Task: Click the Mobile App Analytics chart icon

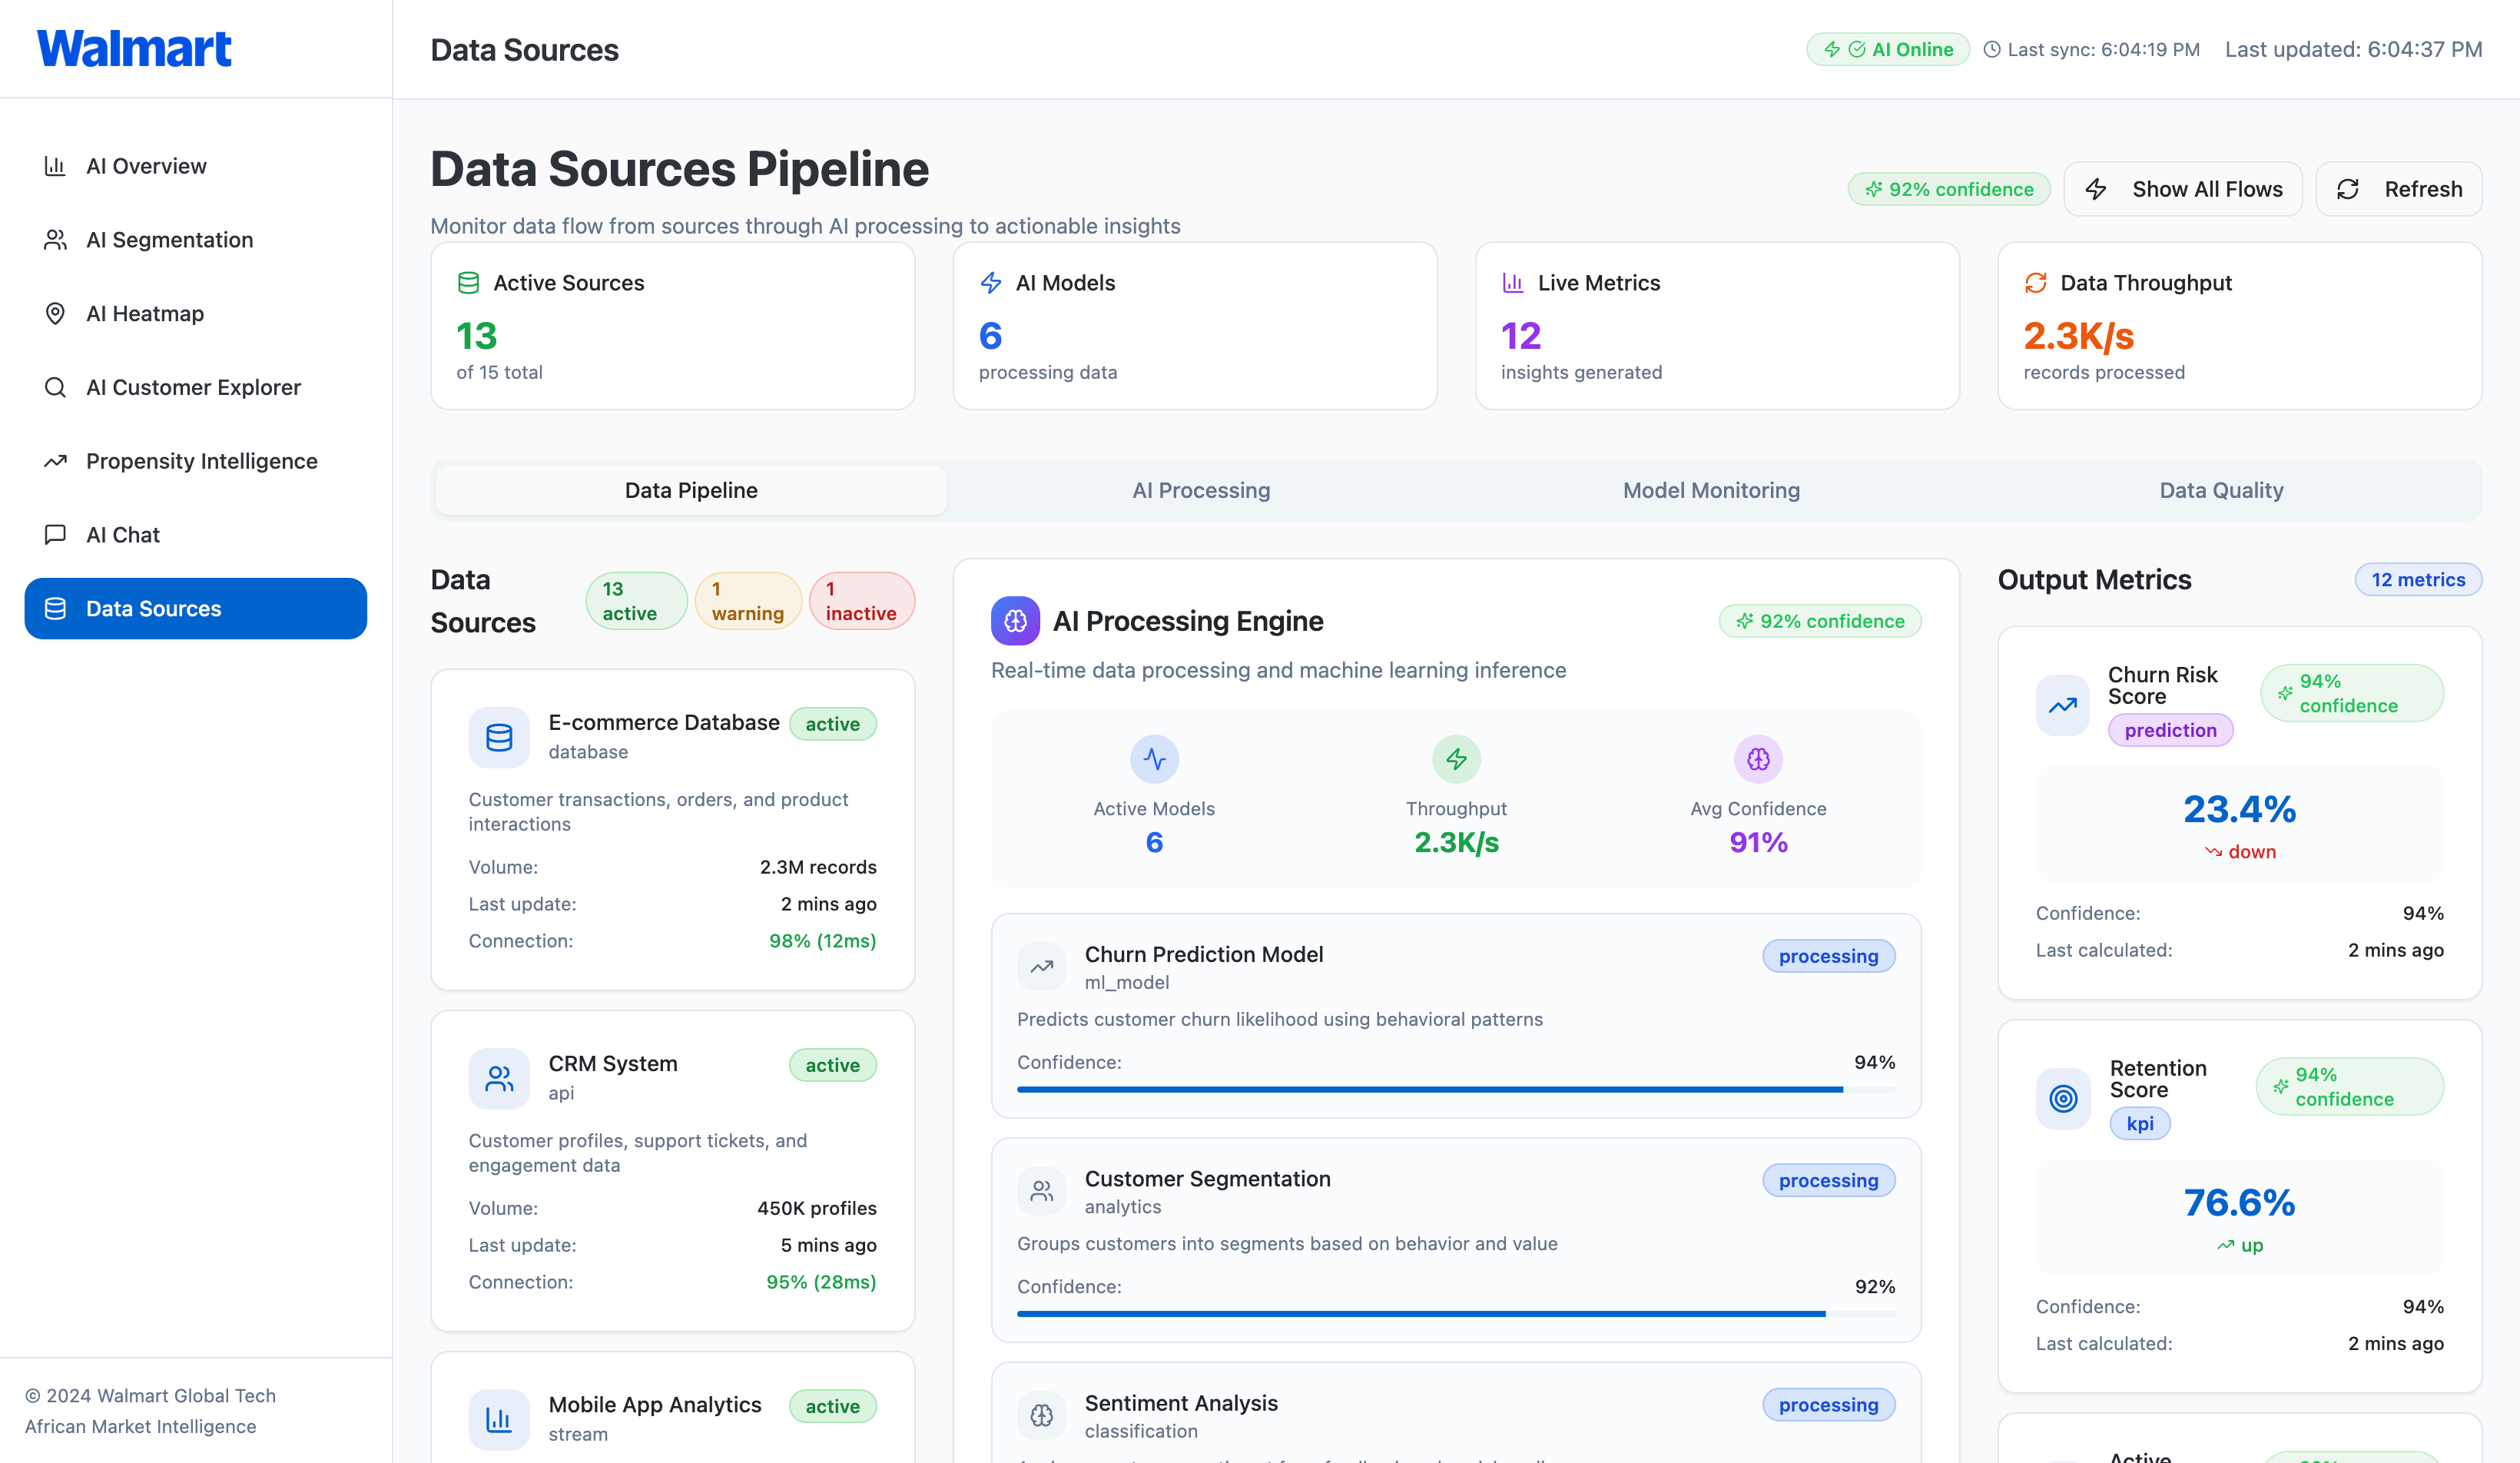Action: pyautogui.click(x=499, y=1419)
